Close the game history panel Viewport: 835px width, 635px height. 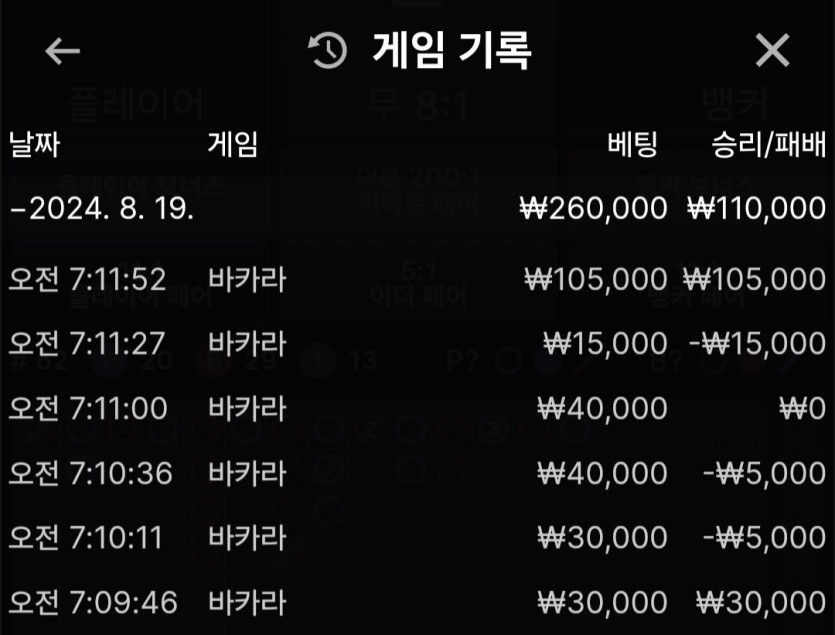[772, 51]
